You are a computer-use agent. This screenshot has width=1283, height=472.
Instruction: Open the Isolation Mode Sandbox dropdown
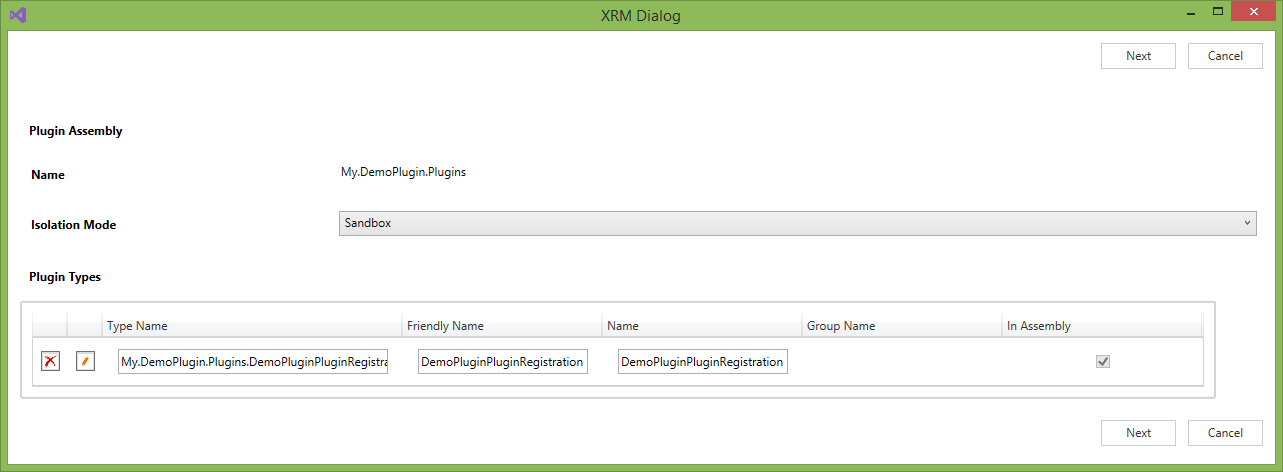pyautogui.click(x=797, y=223)
